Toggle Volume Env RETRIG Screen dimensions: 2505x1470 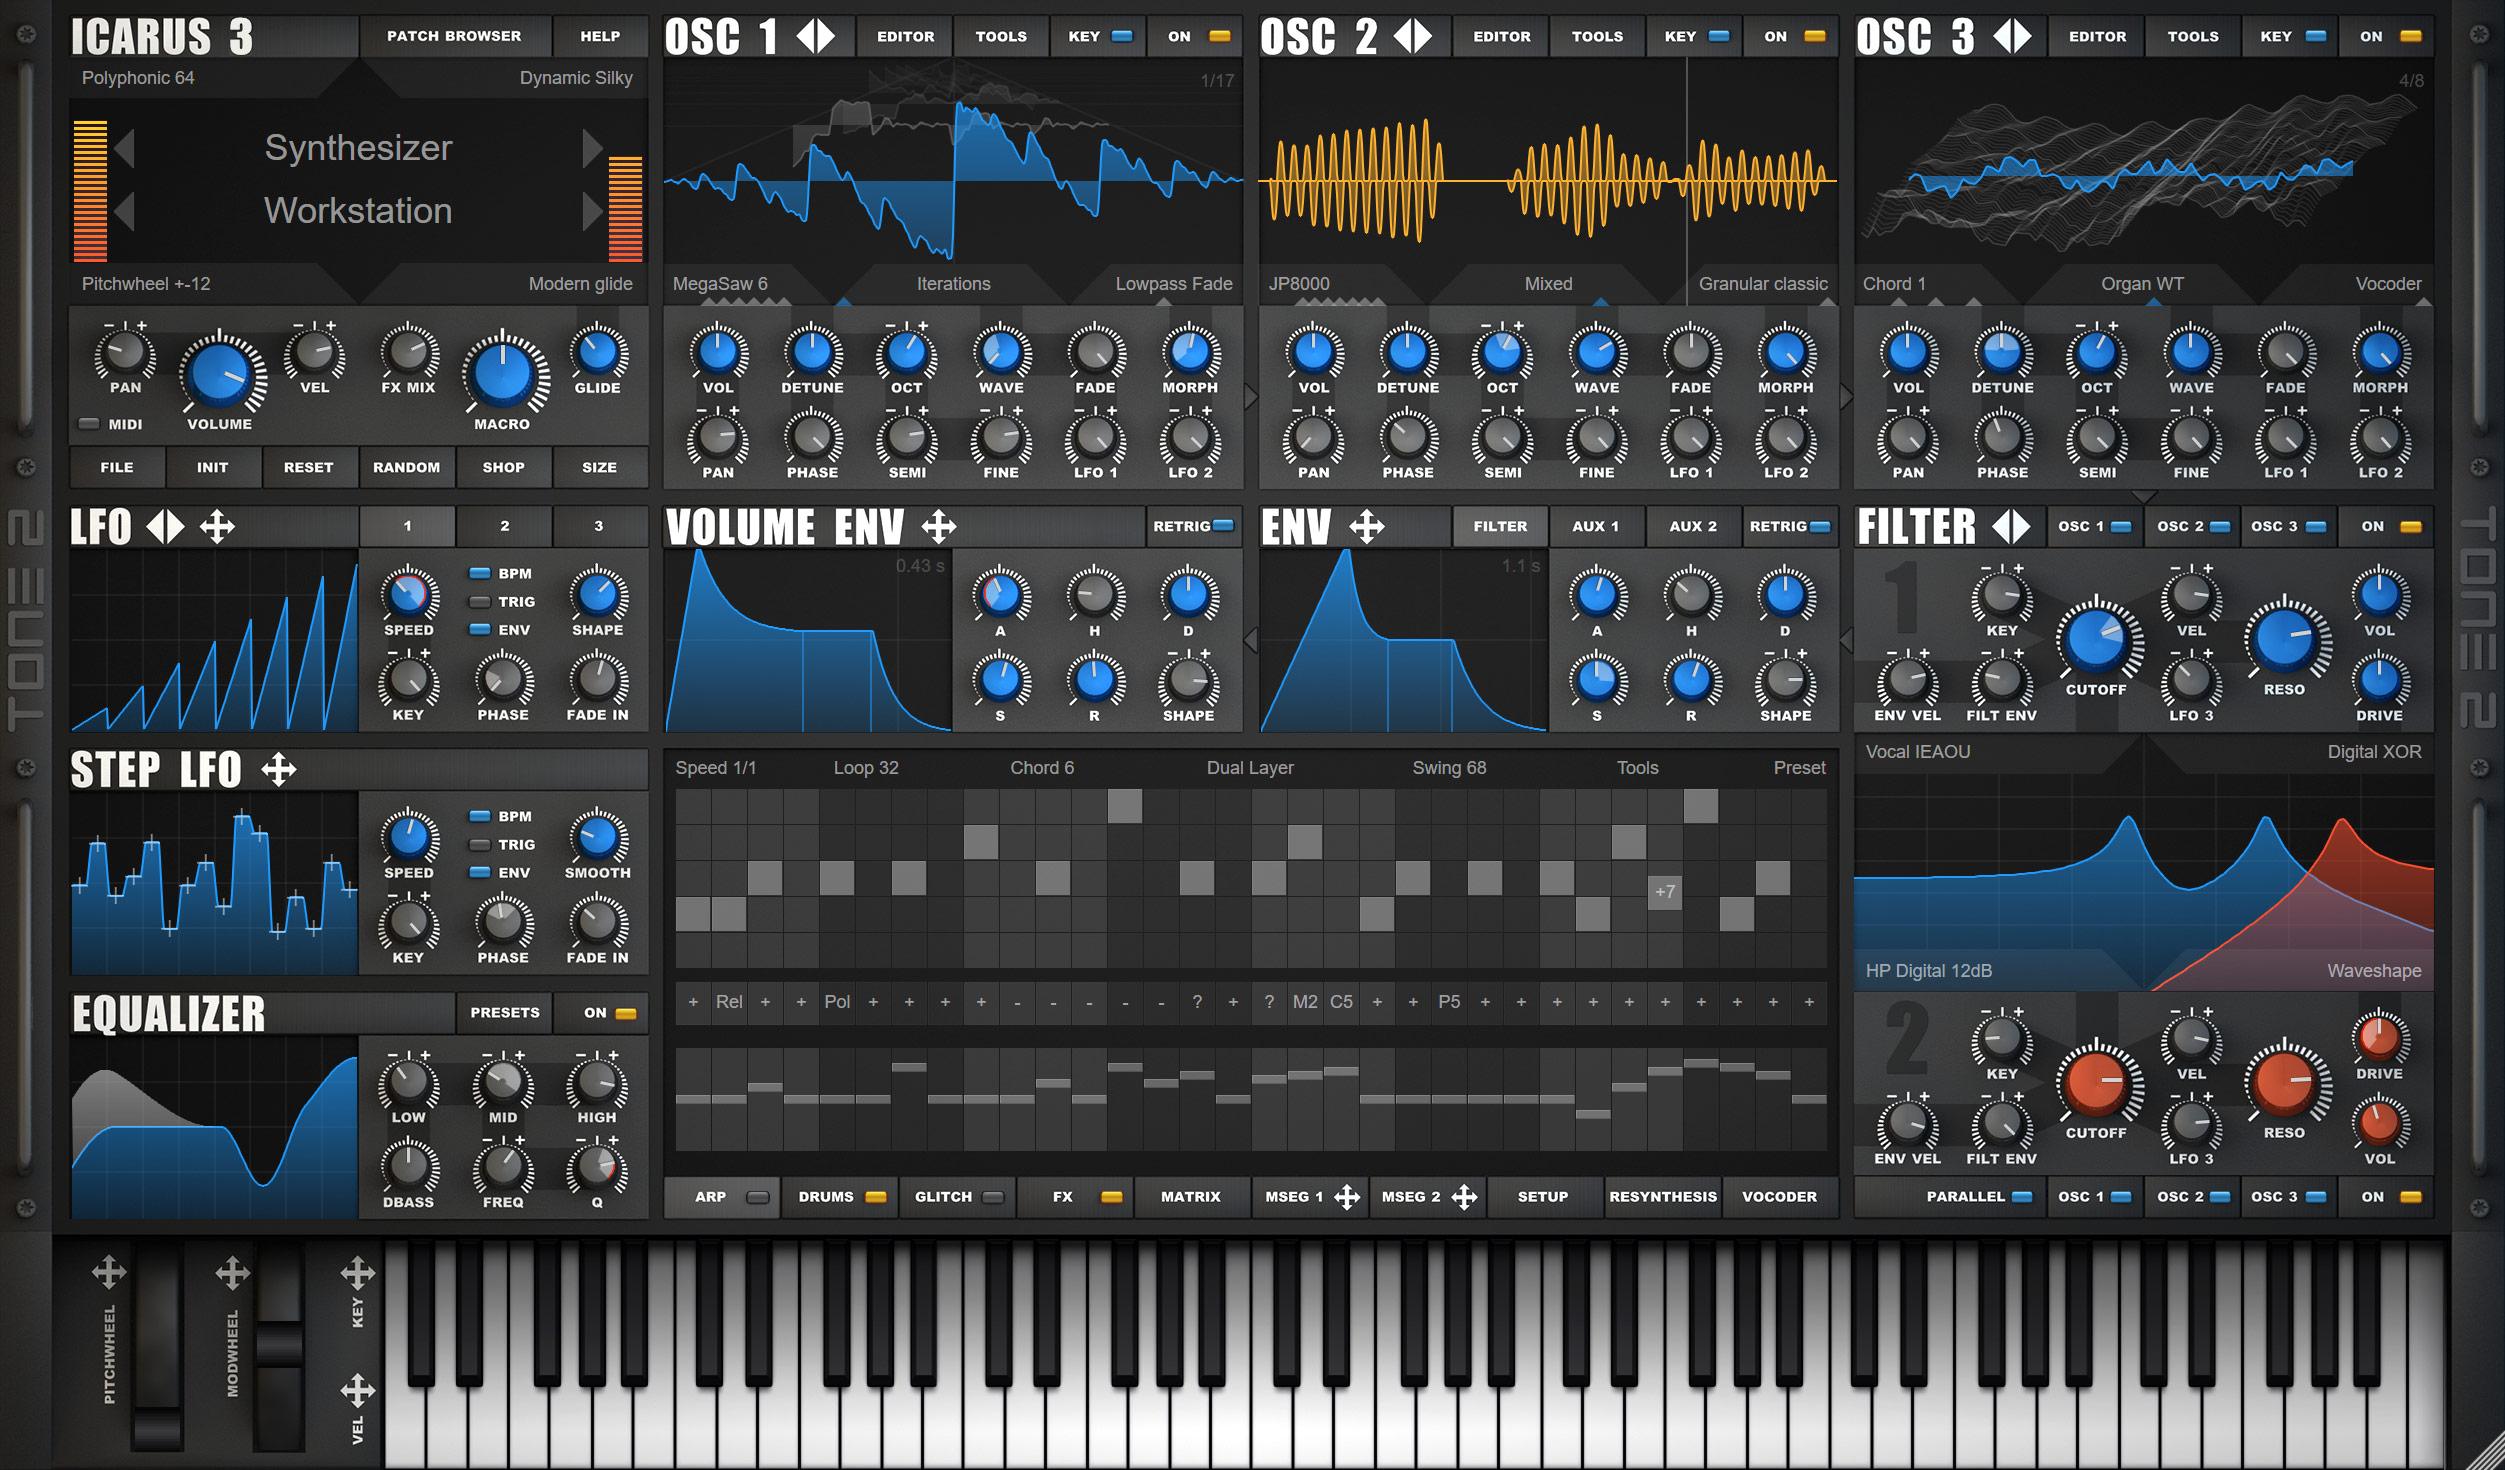(1193, 526)
